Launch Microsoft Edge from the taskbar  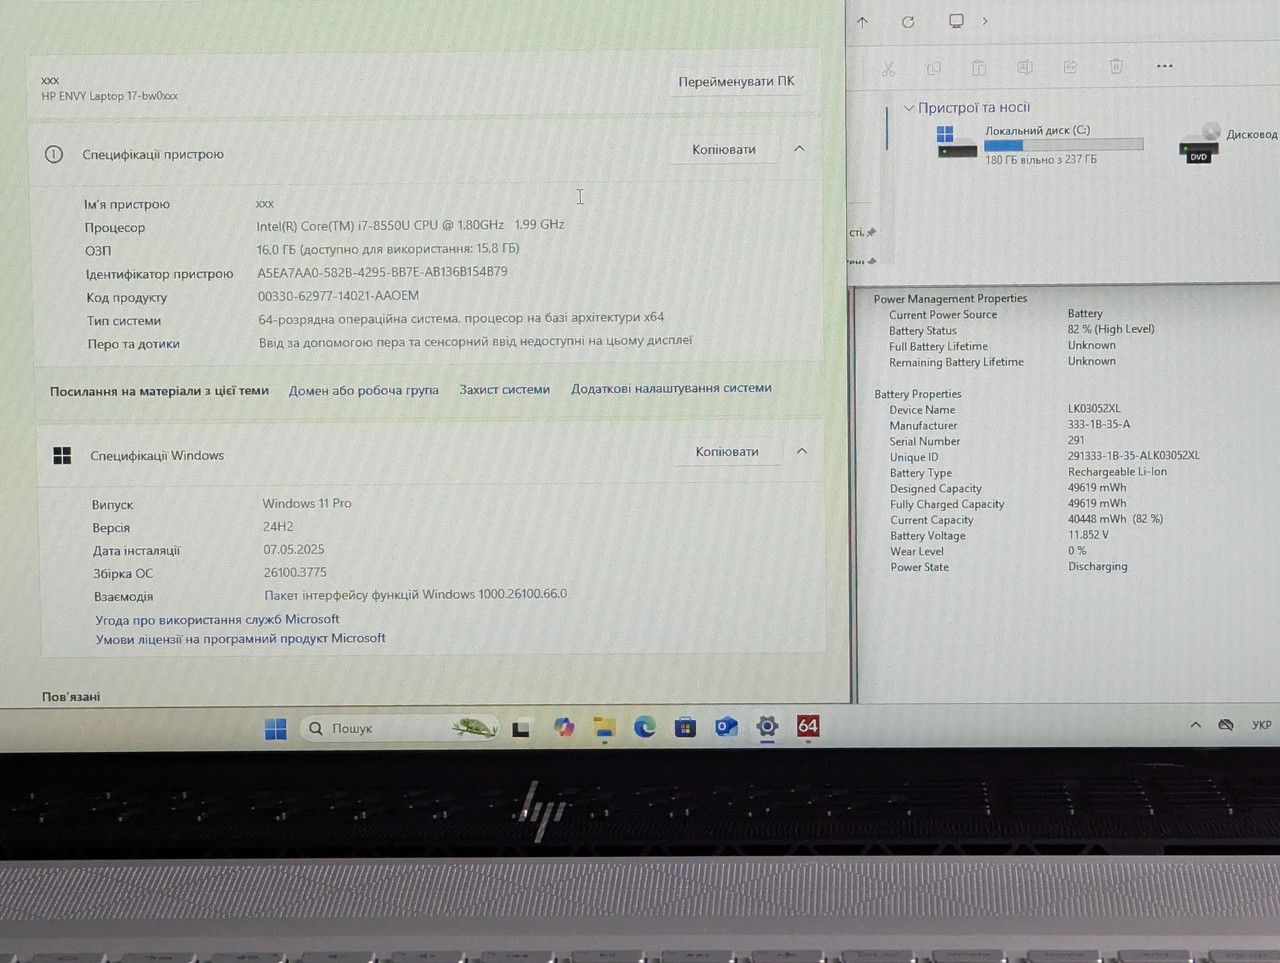point(645,727)
